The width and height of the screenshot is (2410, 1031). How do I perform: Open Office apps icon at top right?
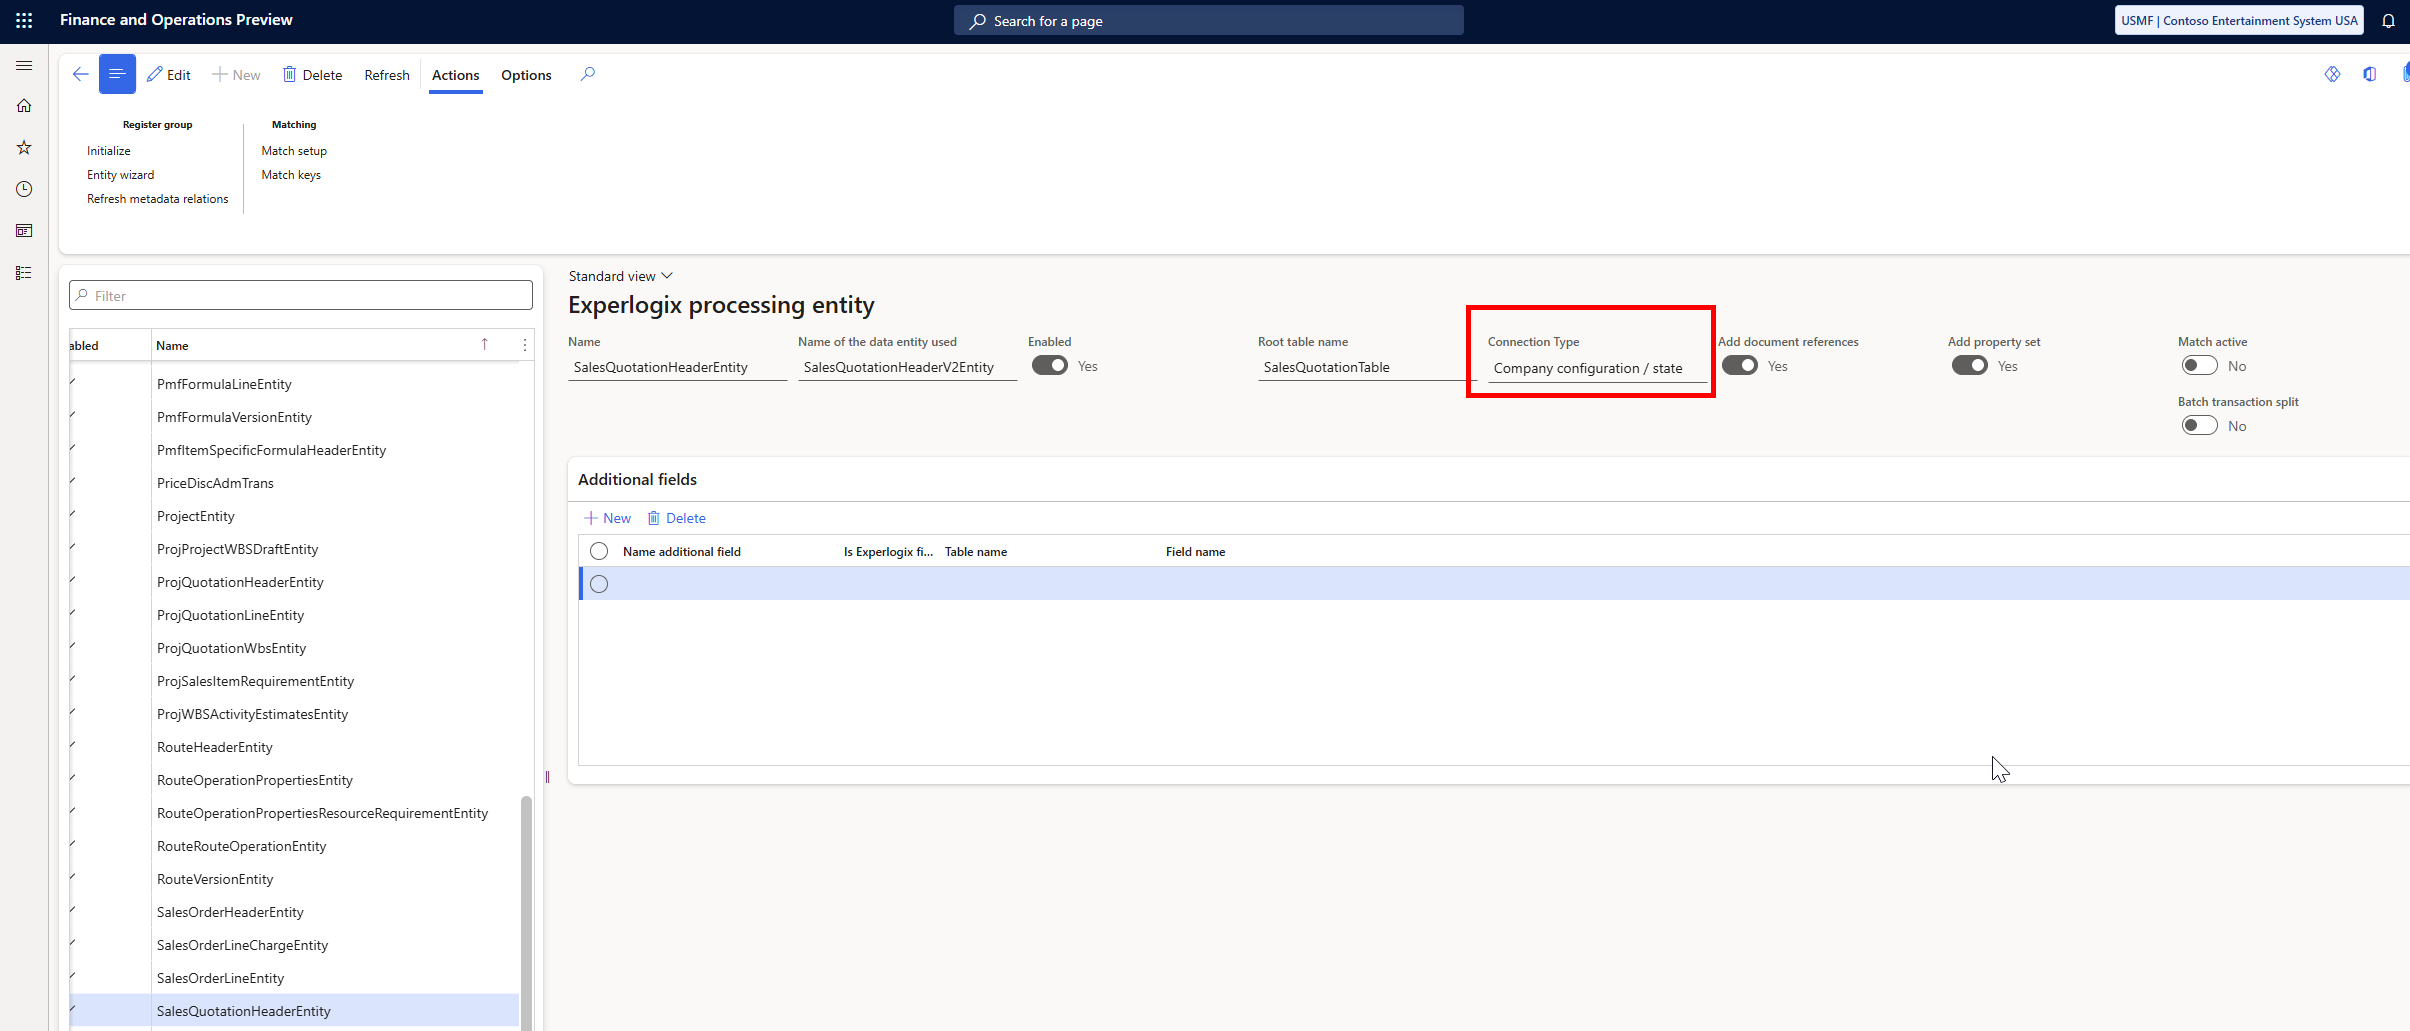pos(2369,74)
